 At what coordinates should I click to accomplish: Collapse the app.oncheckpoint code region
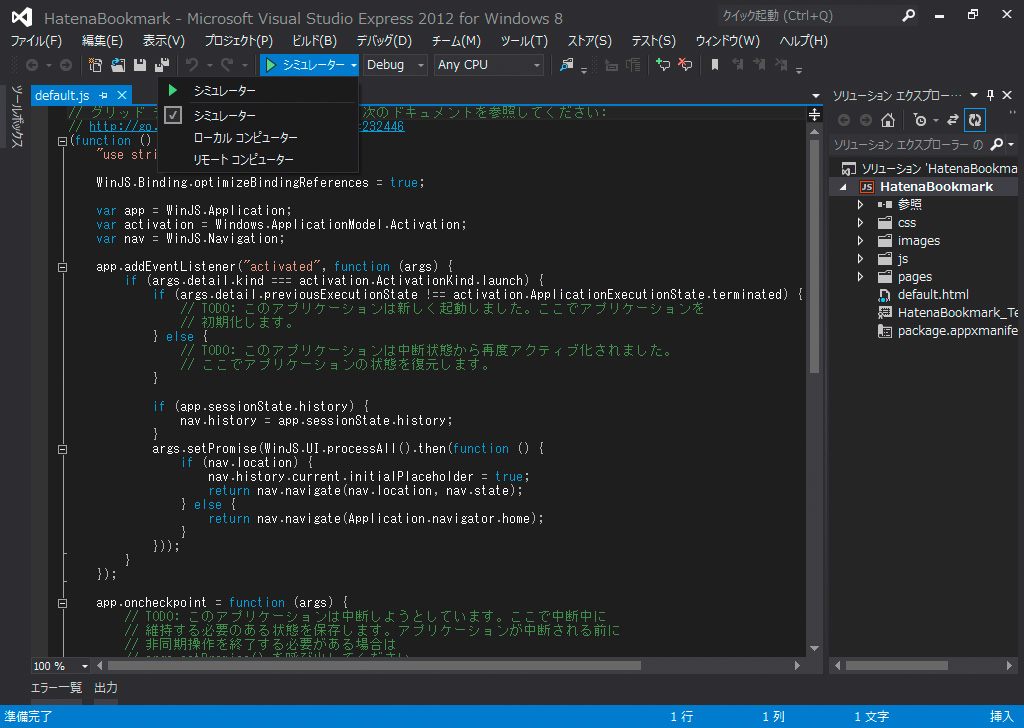click(62, 603)
